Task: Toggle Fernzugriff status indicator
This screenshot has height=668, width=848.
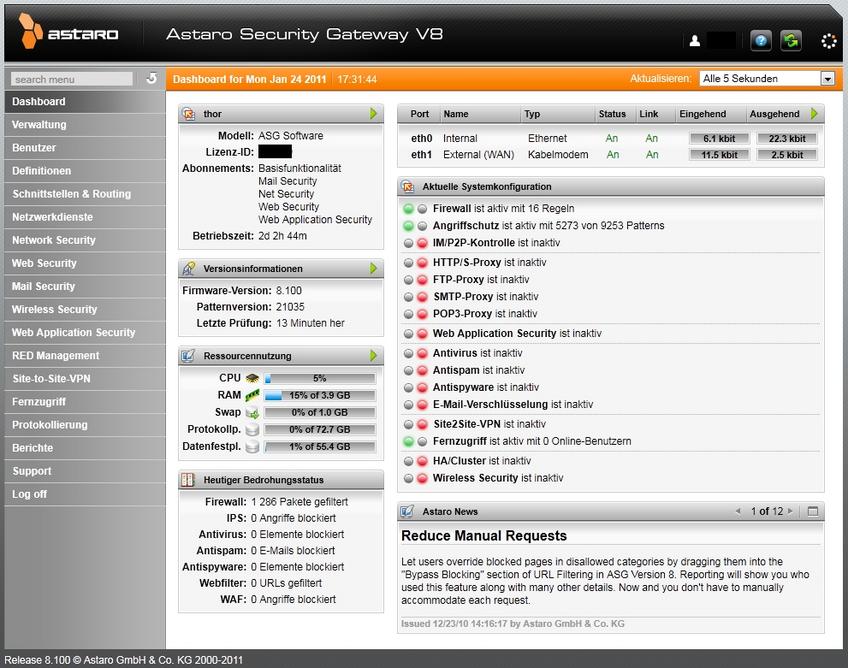Action: [415, 442]
